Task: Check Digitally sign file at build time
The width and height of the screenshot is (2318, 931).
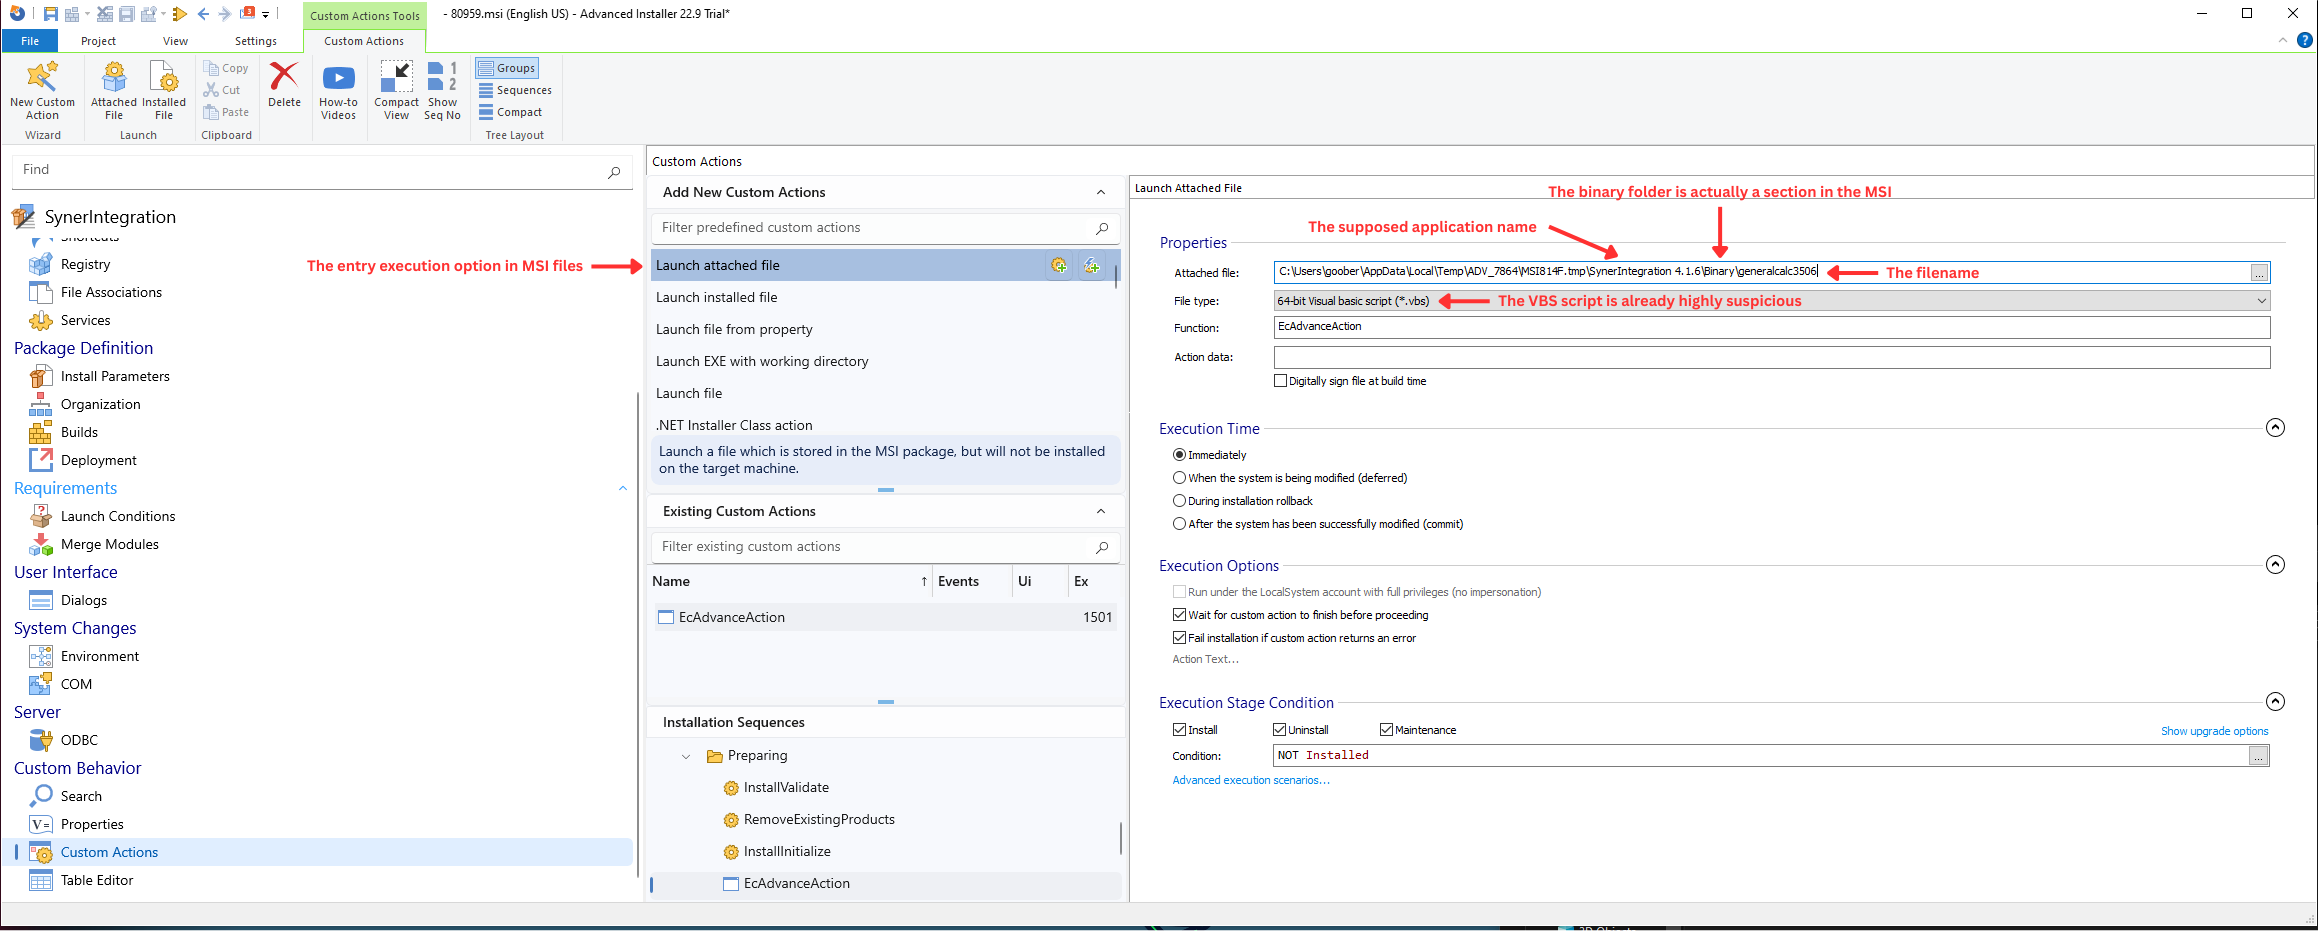Action: point(1280,381)
